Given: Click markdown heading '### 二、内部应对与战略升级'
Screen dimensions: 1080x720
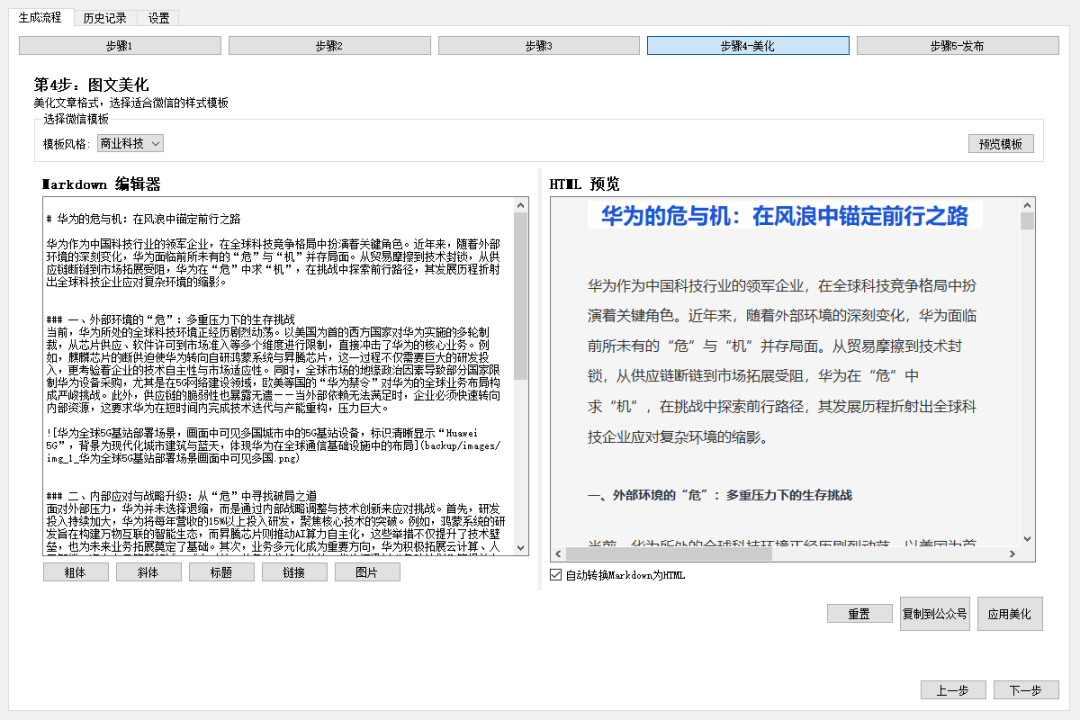Looking at the screenshot, I should [182, 495].
